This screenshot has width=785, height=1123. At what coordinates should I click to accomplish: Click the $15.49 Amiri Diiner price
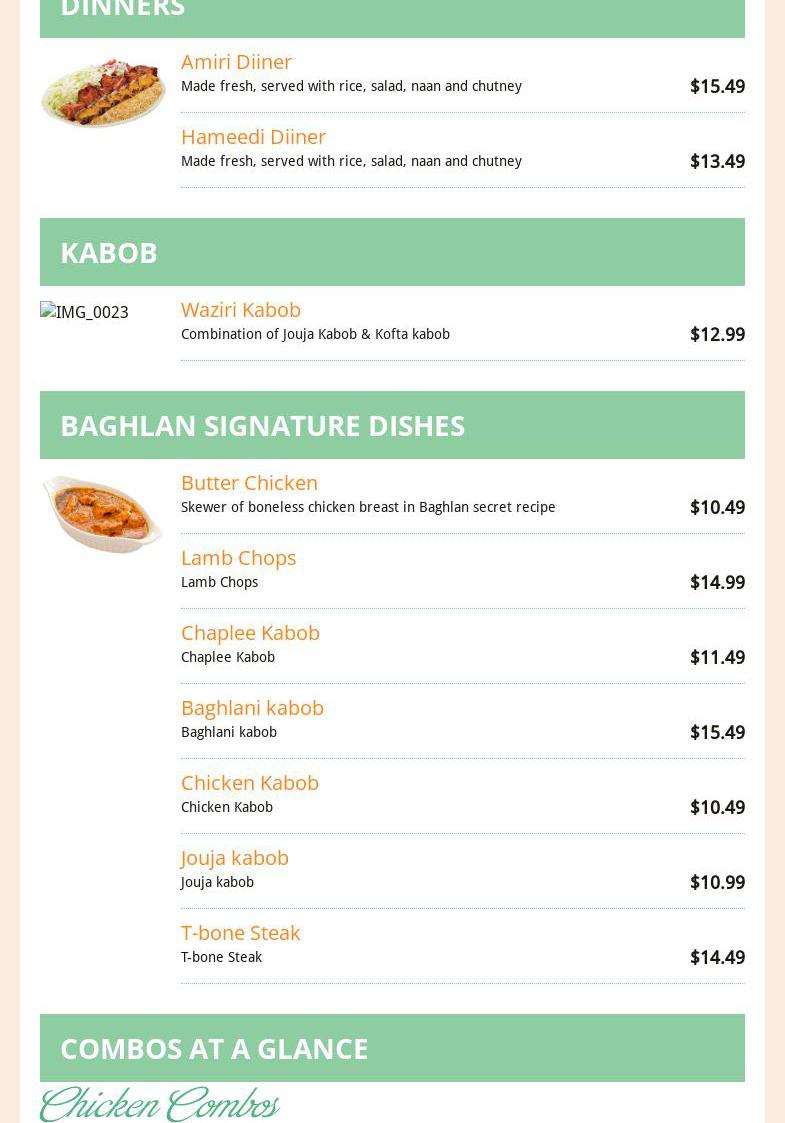pyautogui.click(x=717, y=87)
